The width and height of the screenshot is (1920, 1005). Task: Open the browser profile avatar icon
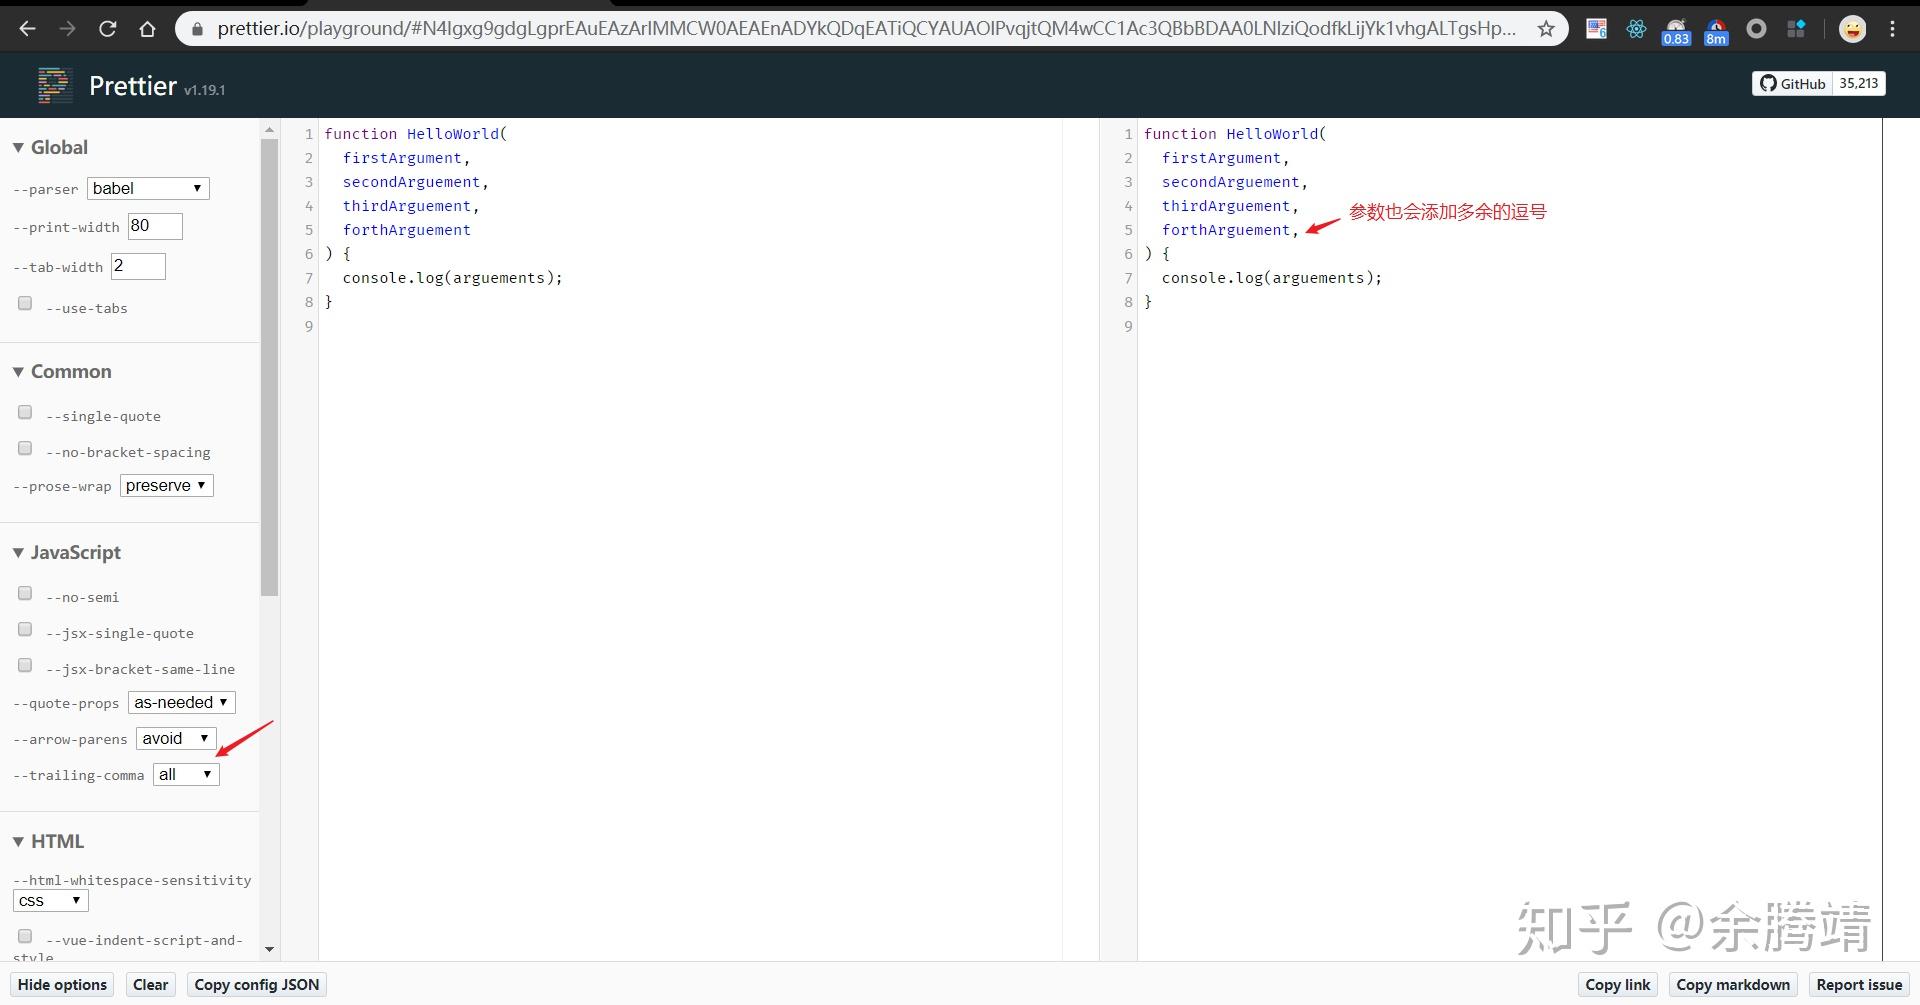point(1852,29)
